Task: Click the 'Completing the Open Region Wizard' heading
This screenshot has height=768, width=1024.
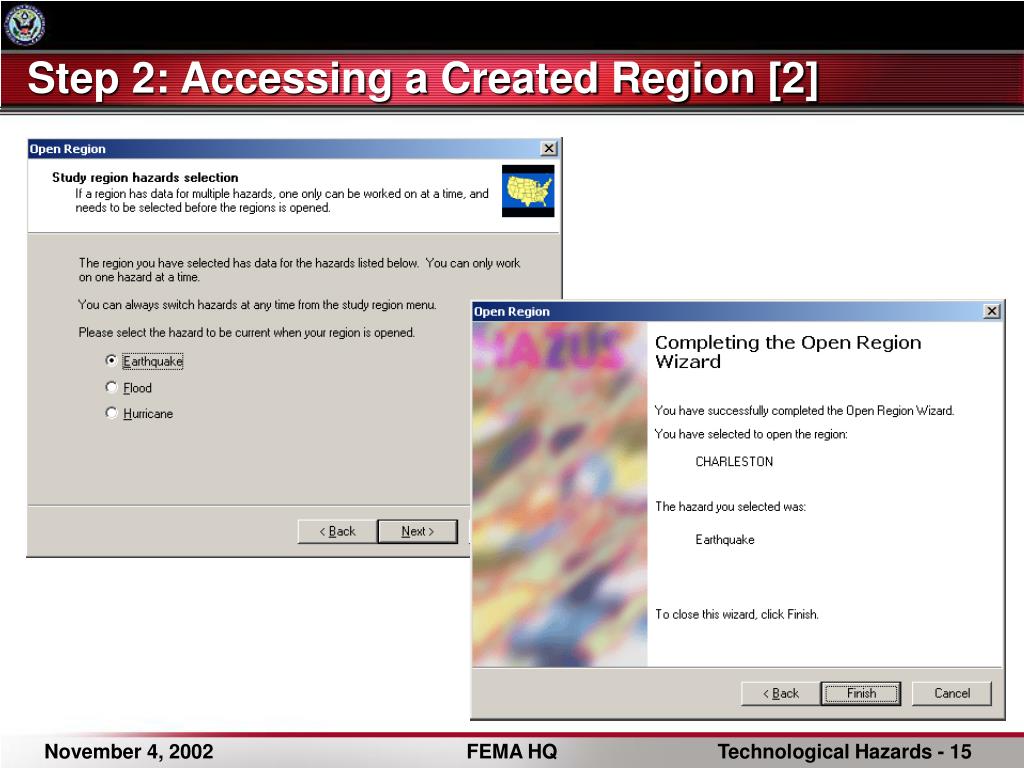Action: [788, 352]
